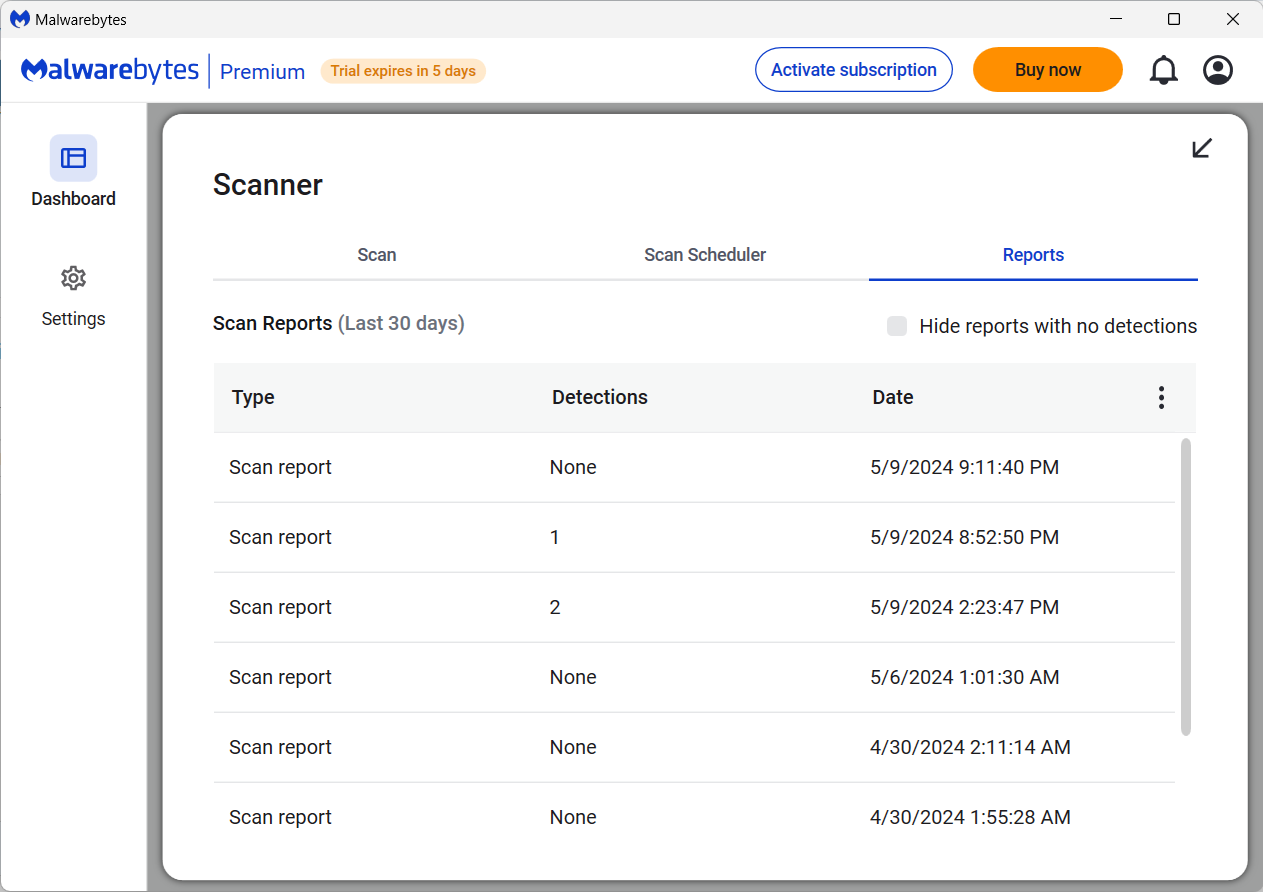Click the reports list vertical scrollbar
The width and height of the screenshot is (1263, 892).
1186,586
